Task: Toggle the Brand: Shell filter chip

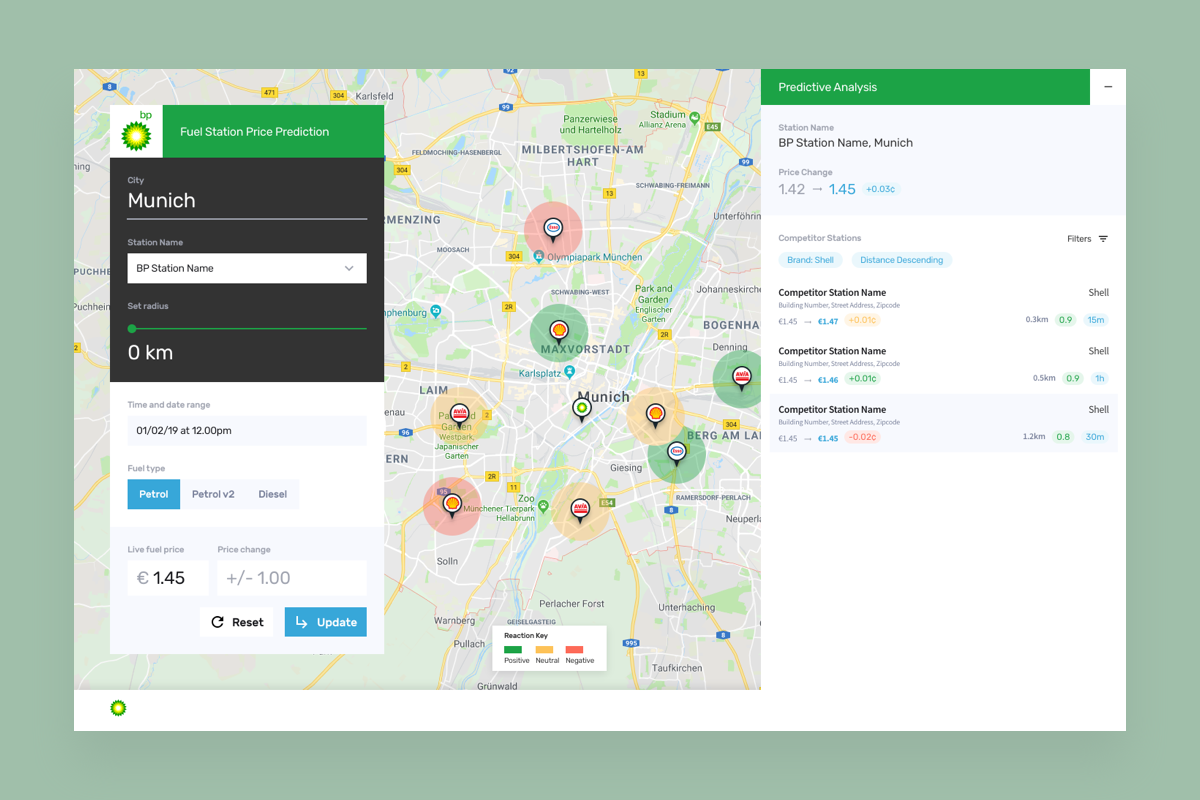Action: [810, 259]
